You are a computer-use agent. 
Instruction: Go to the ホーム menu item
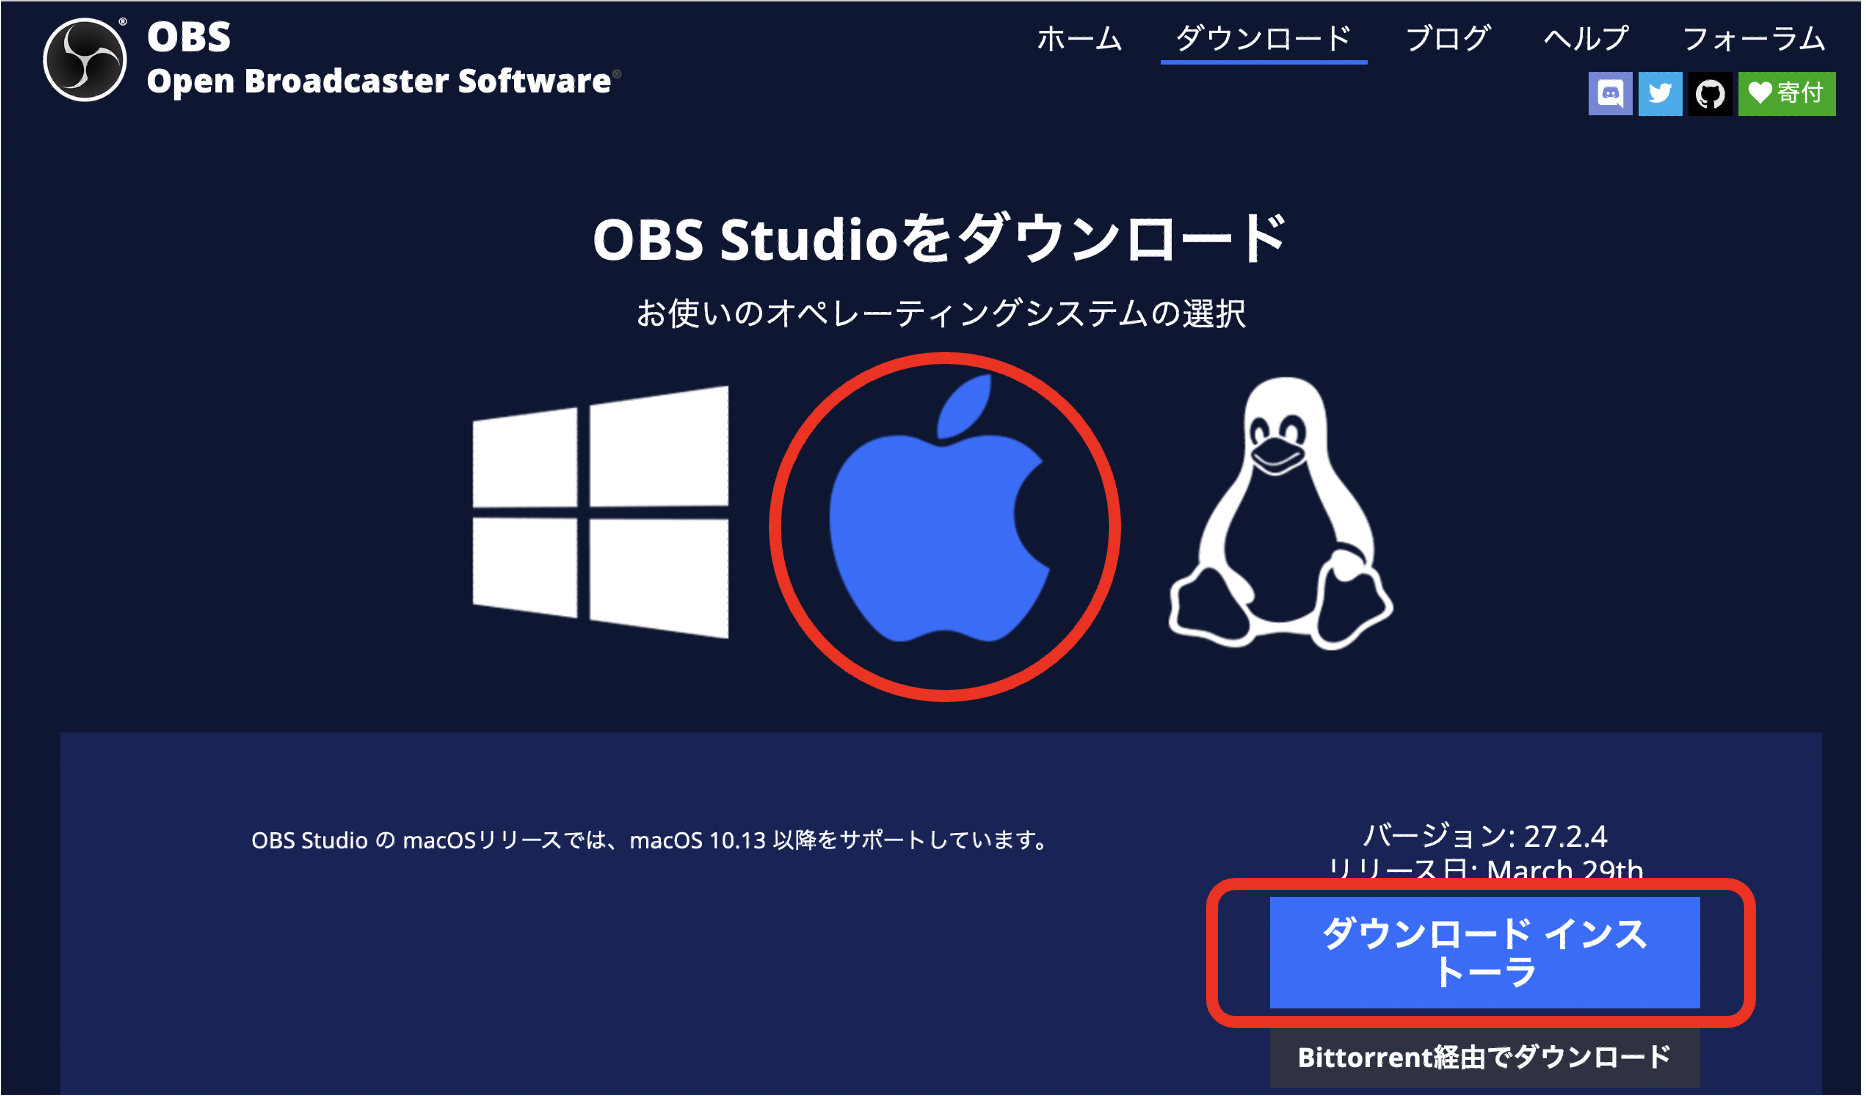[x=1079, y=39]
